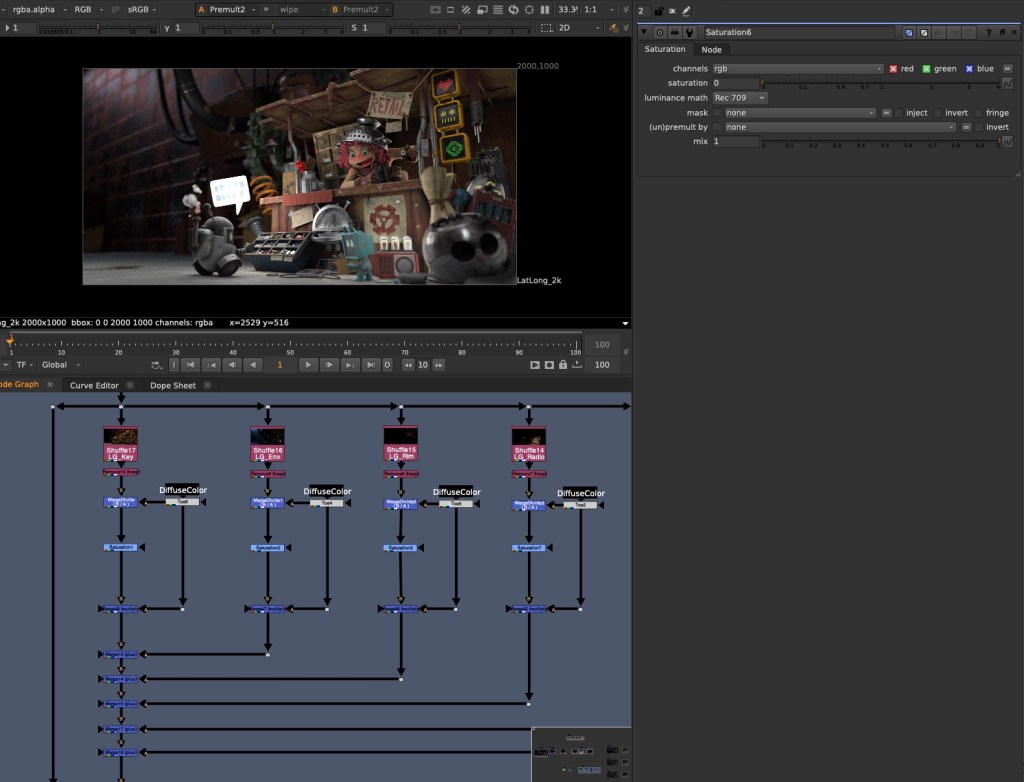Collapse the Saturation6 panel with disclosure triangle
1024x782 pixels.
tap(645, 33)
